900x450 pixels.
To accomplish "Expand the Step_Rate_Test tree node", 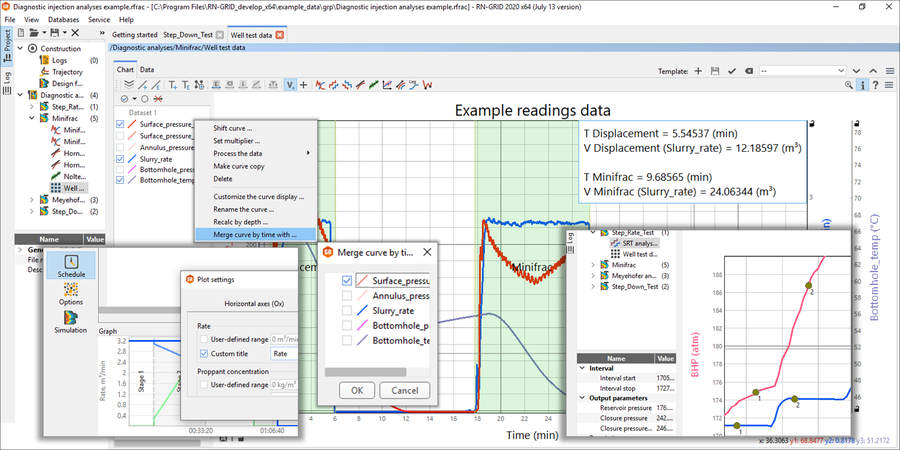I will click(32, 106).
